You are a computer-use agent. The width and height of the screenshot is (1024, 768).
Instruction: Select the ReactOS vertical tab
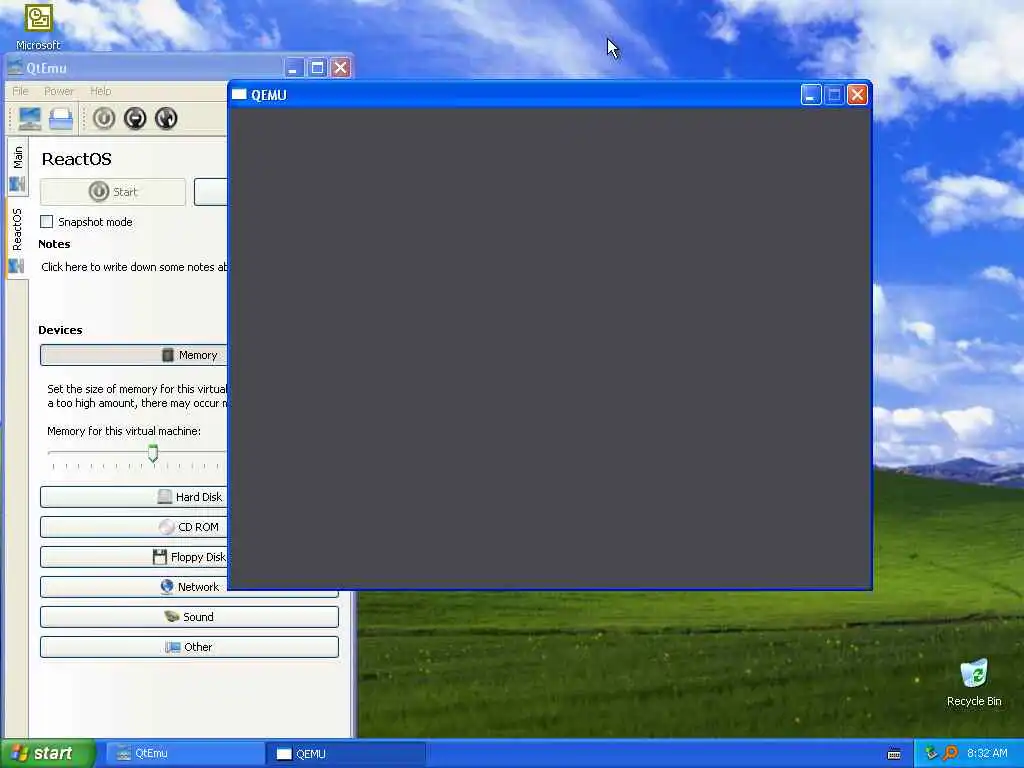coord(18,239)
